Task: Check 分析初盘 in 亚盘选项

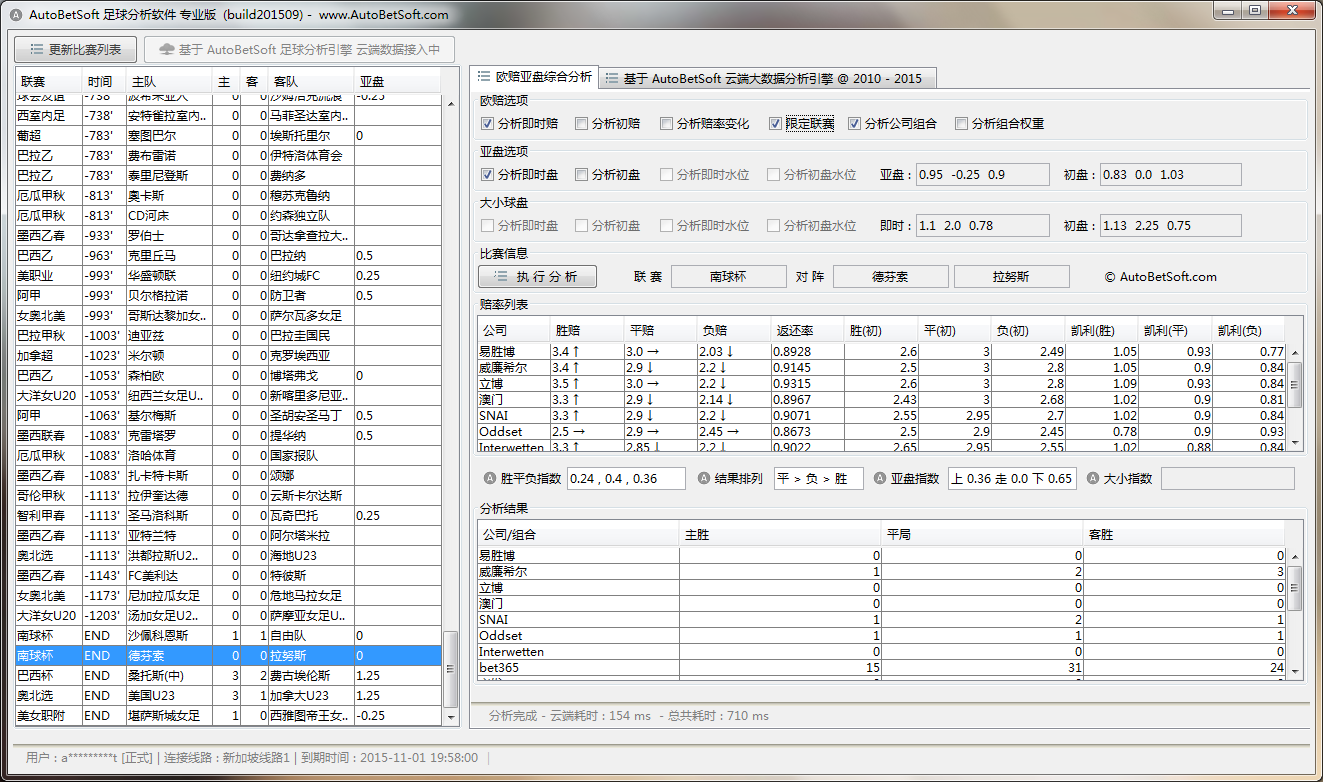Action: (x=581, y=174)
